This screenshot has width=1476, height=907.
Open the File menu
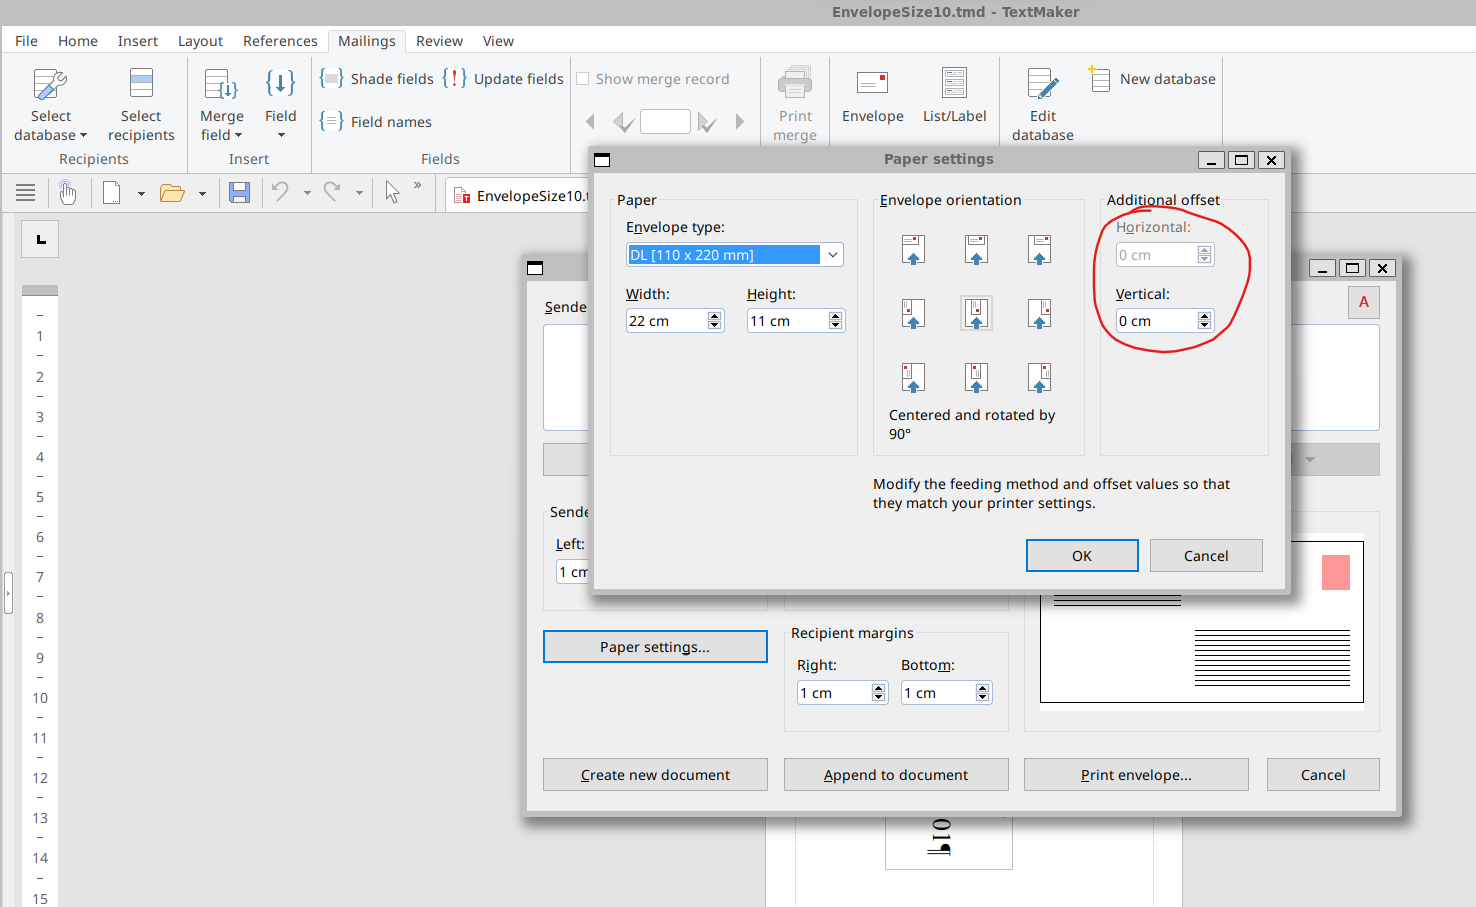click(26, 41)
